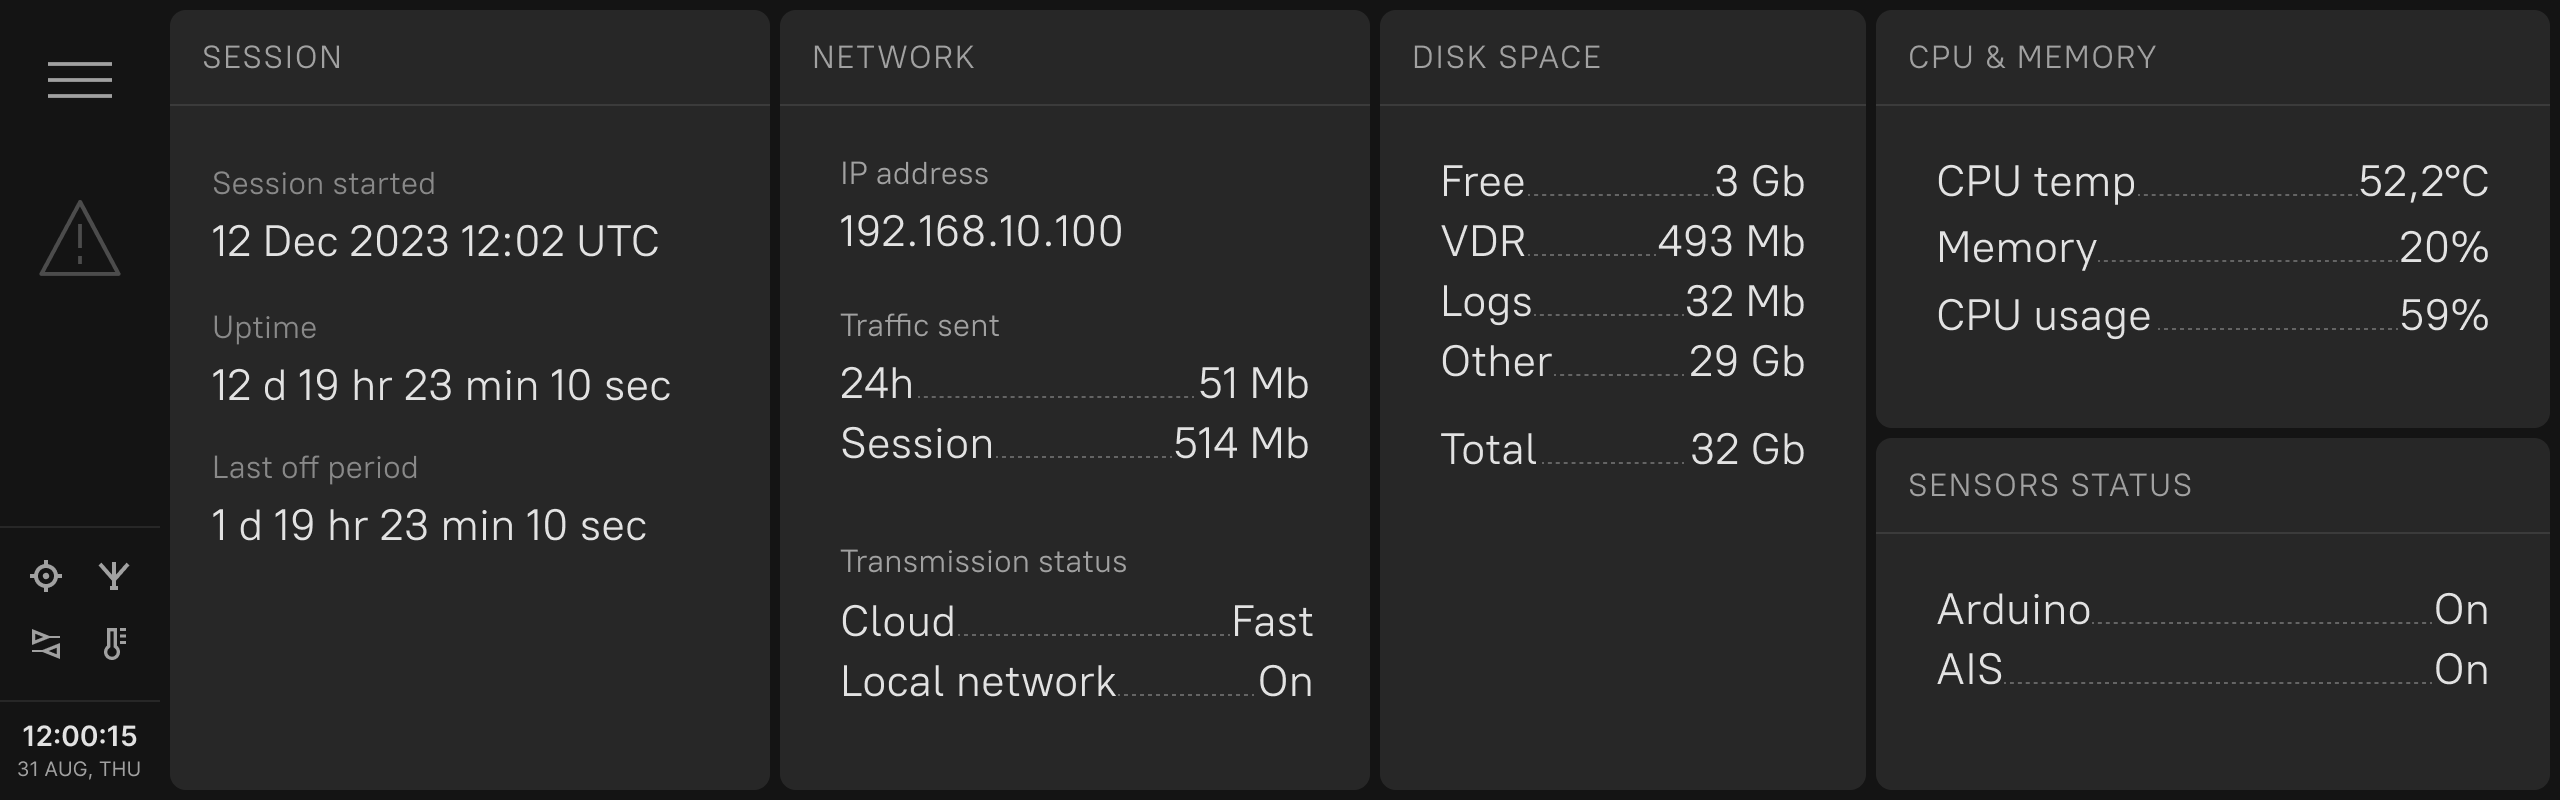Click the Arduino sensor On status
The width and height of the screenshot is (2560, 800).
(x=2461, y=610)
